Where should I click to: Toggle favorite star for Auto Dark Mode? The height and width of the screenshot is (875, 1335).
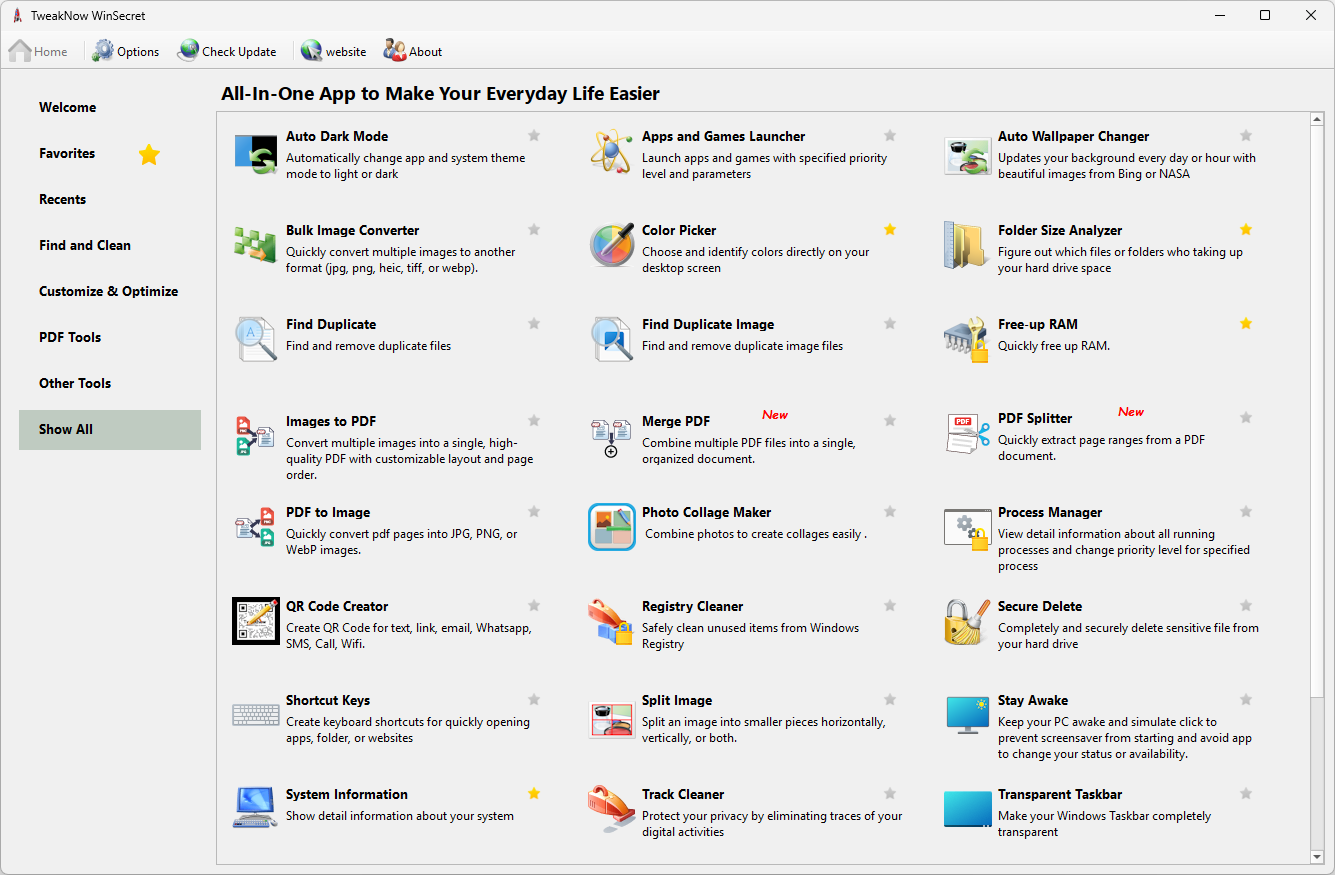pos(534,136)
